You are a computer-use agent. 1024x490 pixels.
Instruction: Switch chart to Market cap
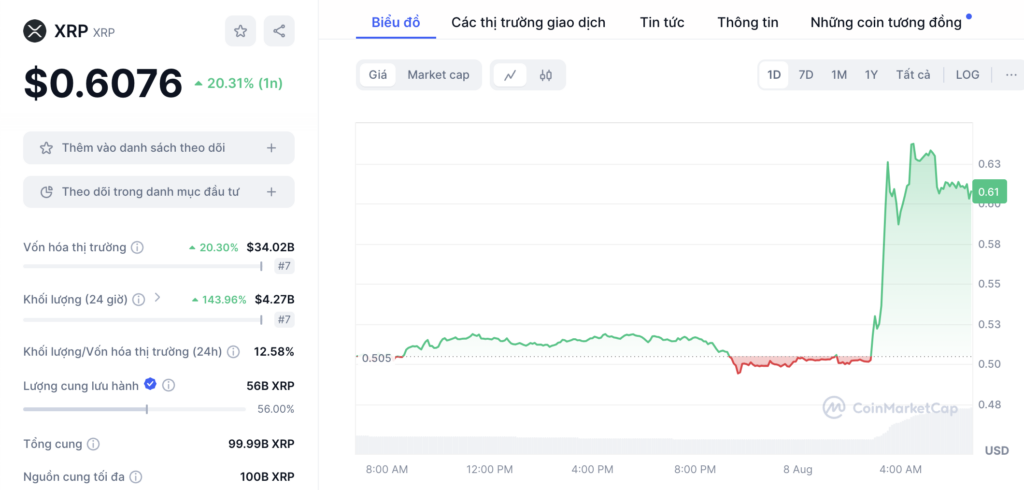click(x=438, y=75)
